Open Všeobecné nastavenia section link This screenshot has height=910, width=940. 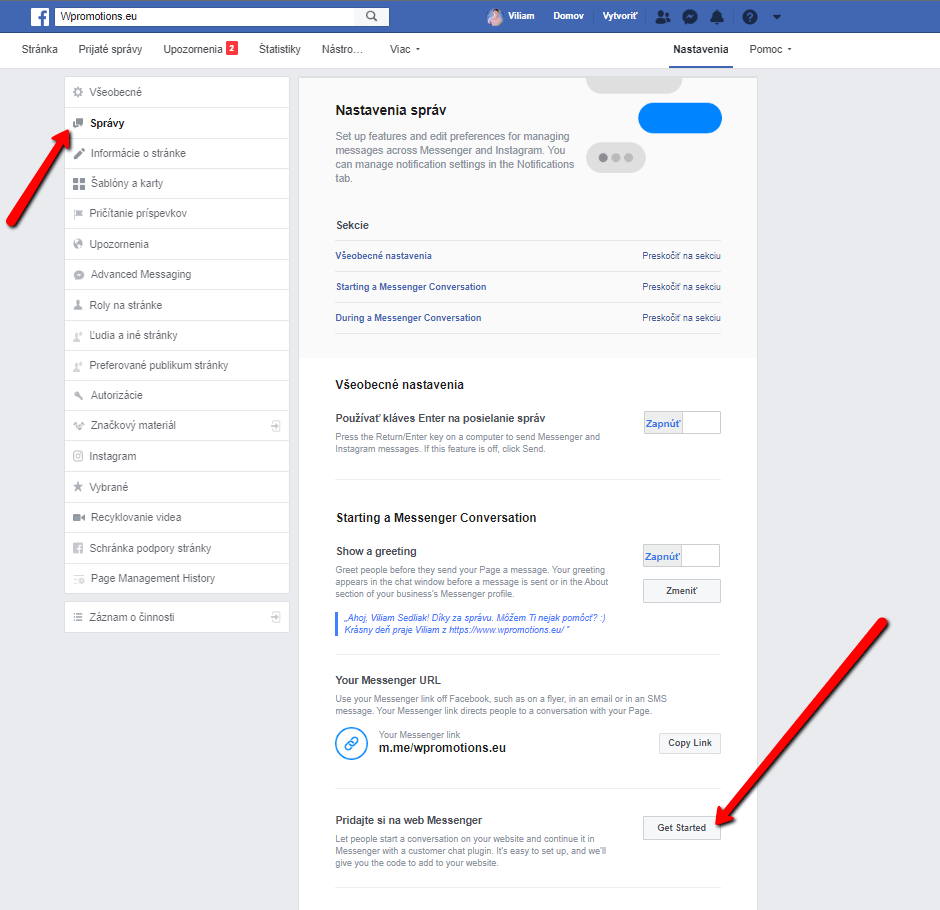tap(384, 256)
